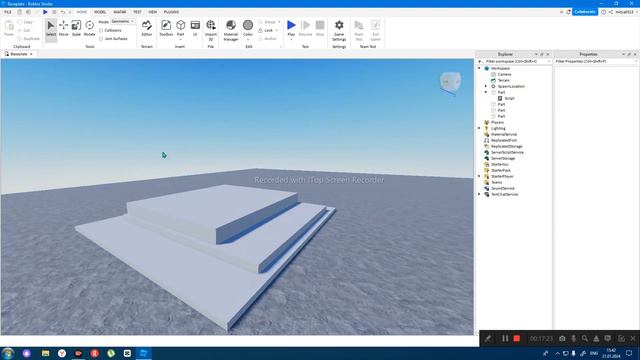Screen dimensions: 640x360
Task: Start Play test
Action: click(x=291, y=29)
